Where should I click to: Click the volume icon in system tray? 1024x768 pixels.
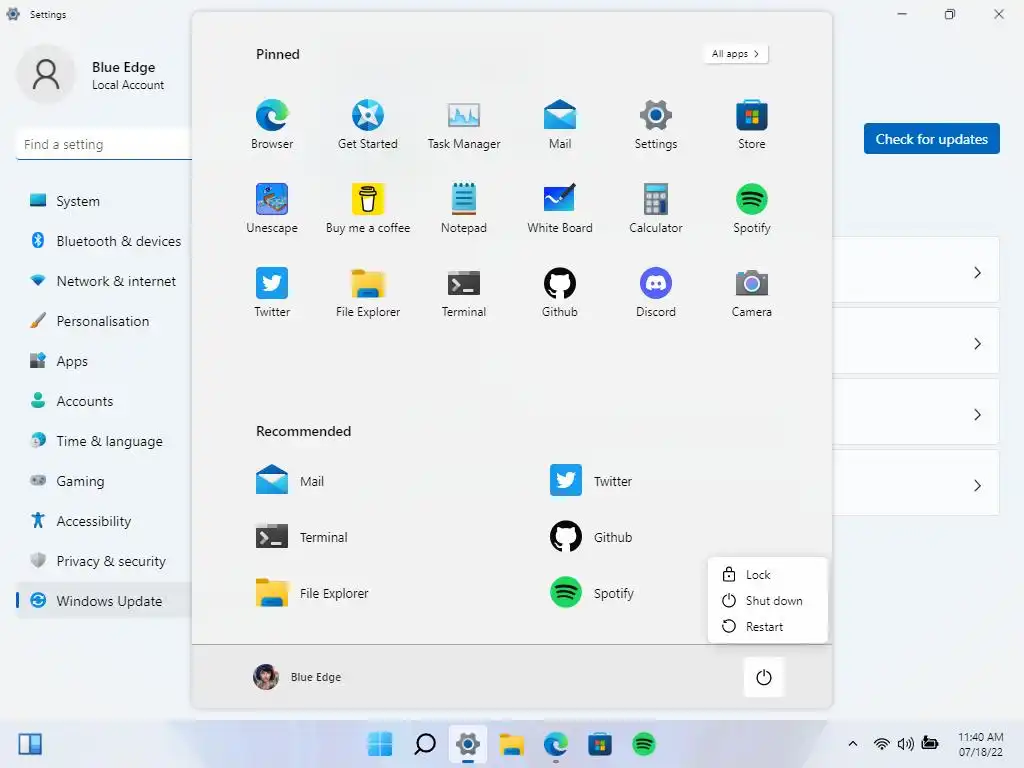(905, 744)
